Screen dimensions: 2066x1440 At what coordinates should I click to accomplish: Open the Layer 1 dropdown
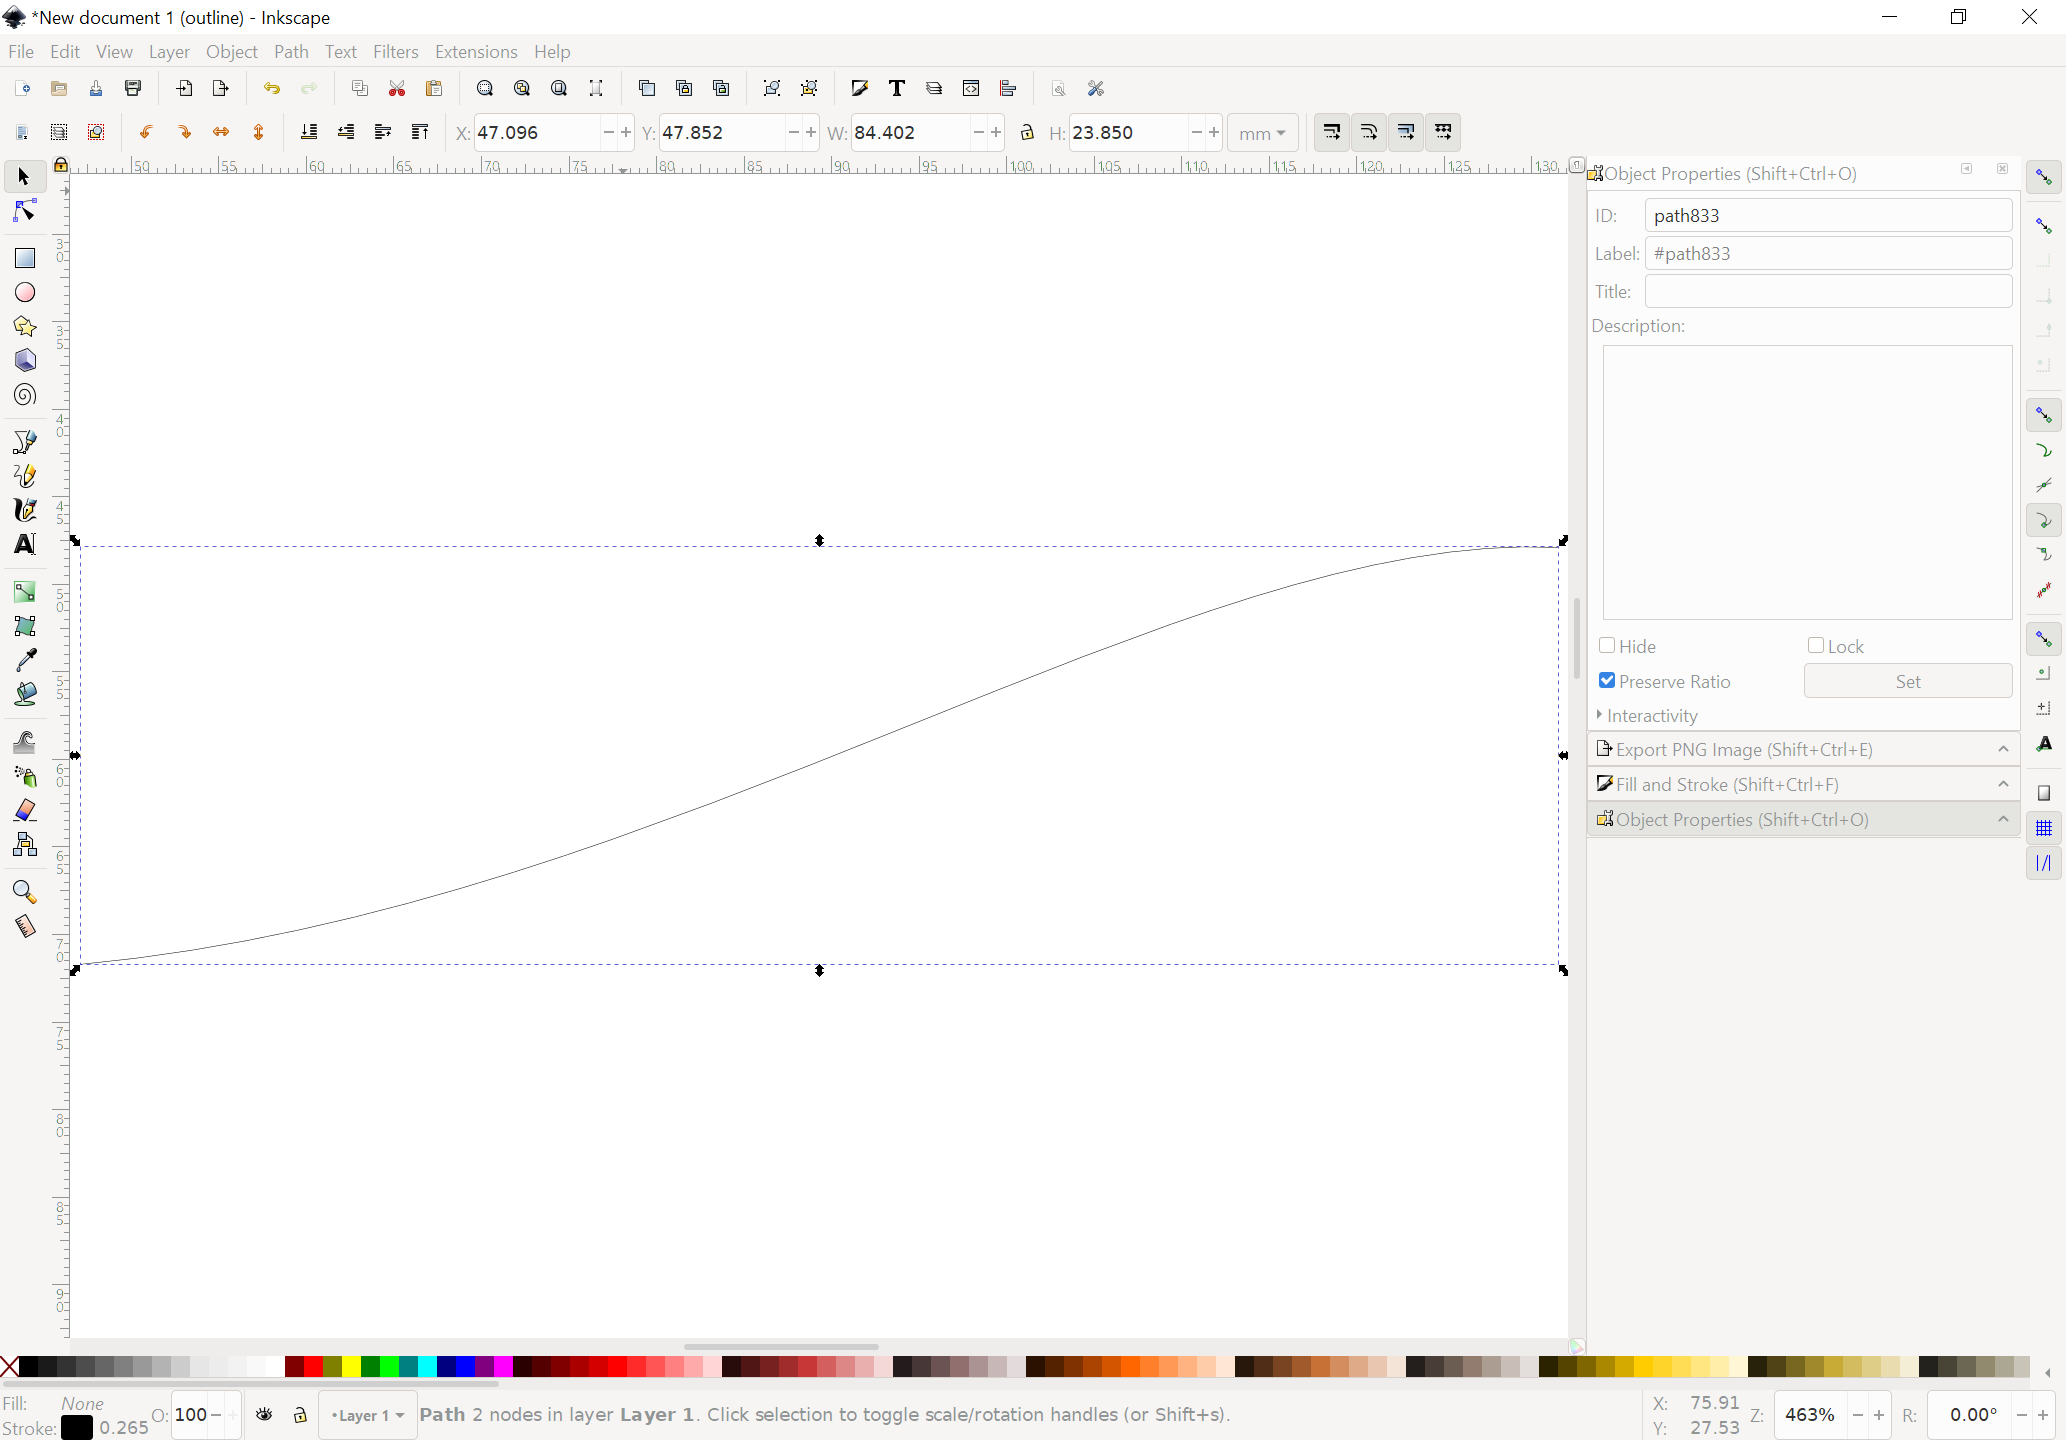pyautogui.click(x=367, y=1415)
